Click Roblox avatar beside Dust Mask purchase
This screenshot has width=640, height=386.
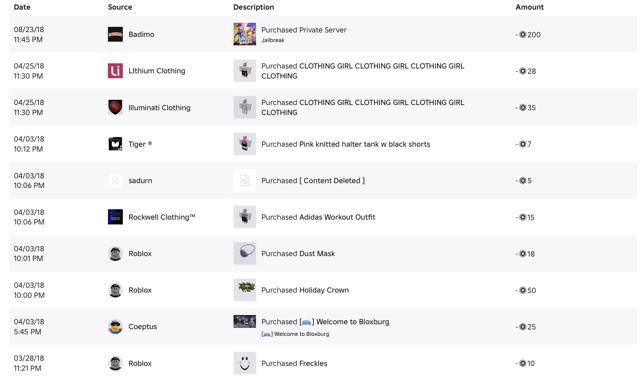(x=115, y=253)
